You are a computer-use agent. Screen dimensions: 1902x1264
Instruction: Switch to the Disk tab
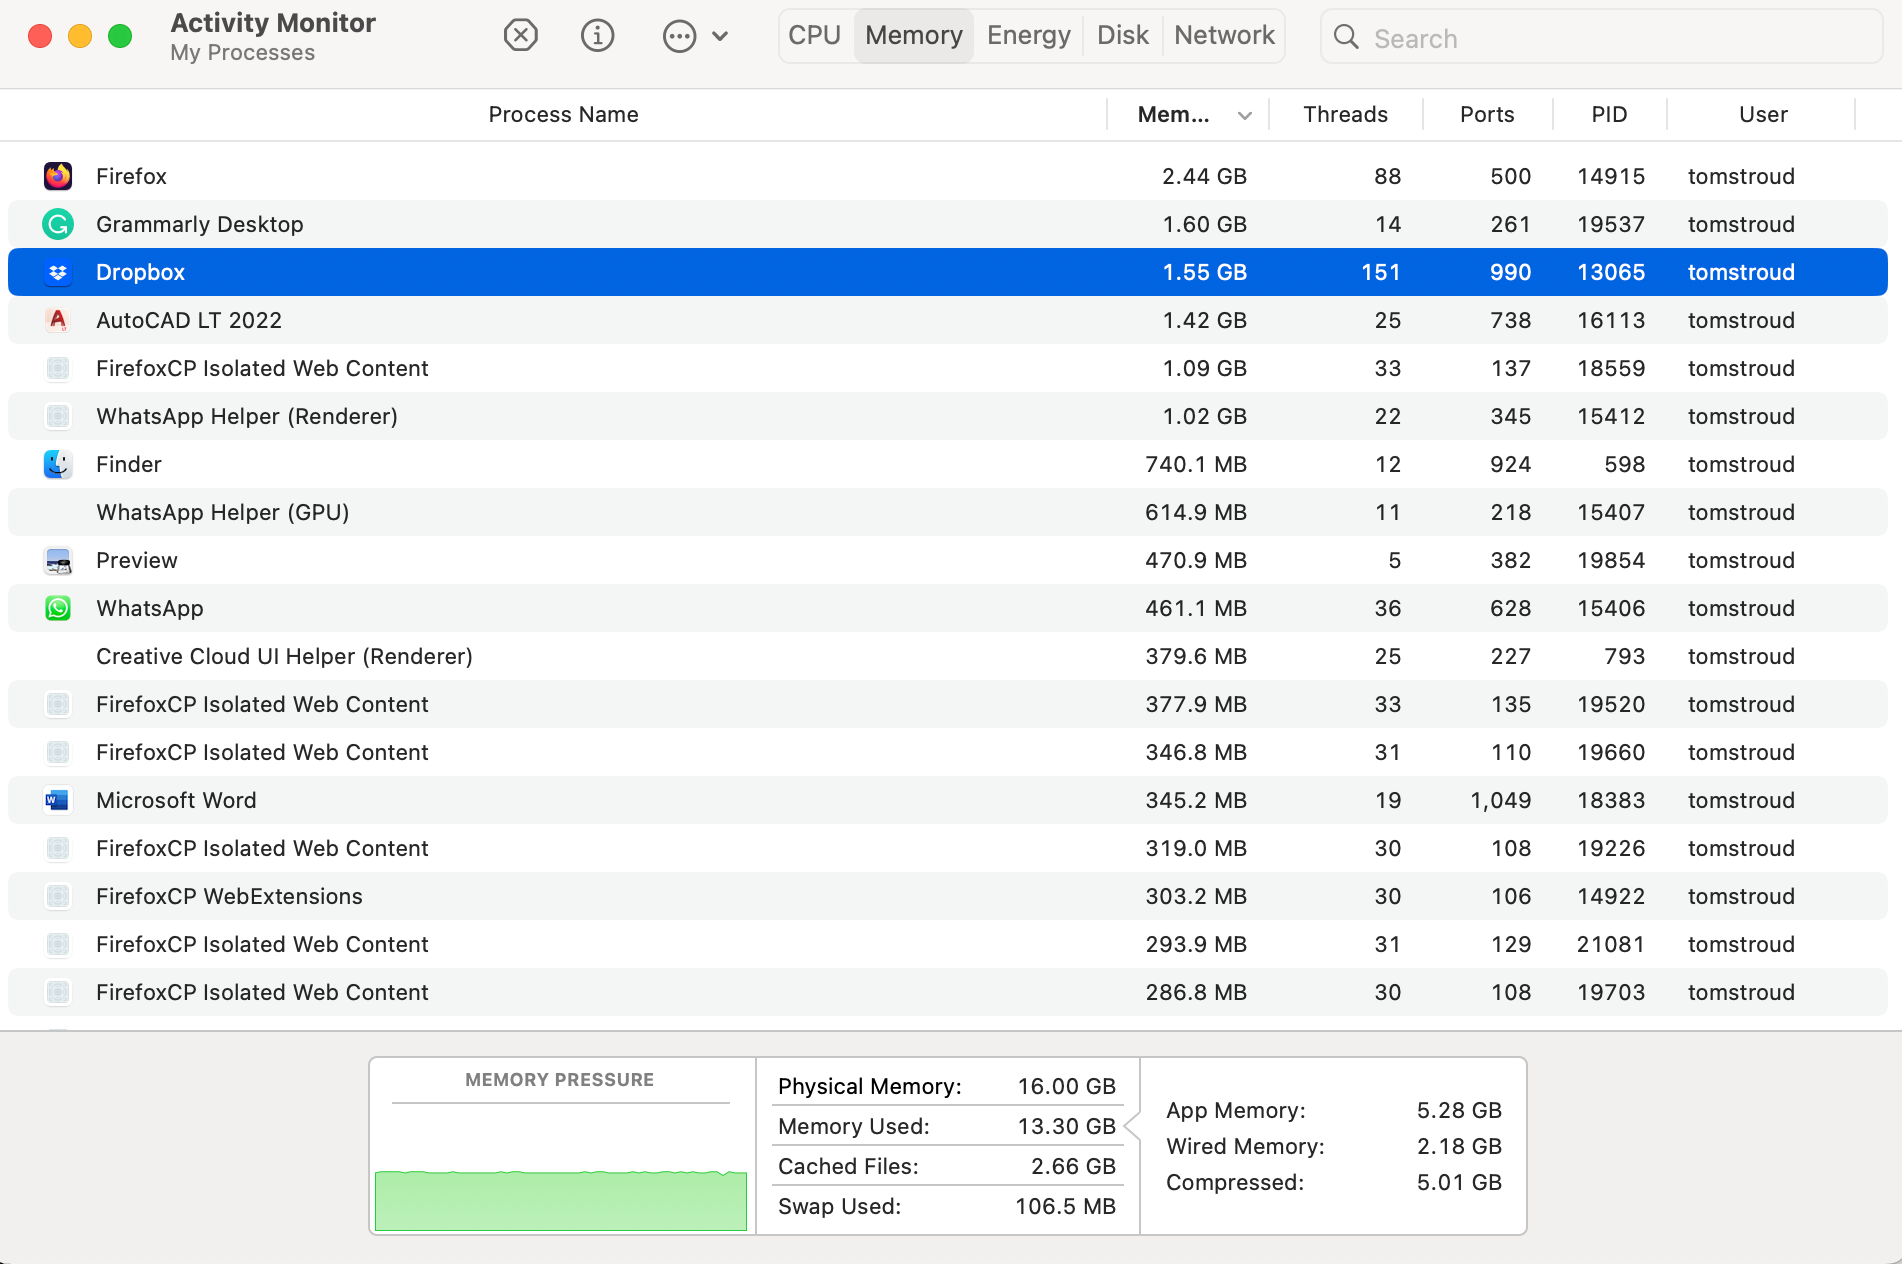[x=1122, y=36]
